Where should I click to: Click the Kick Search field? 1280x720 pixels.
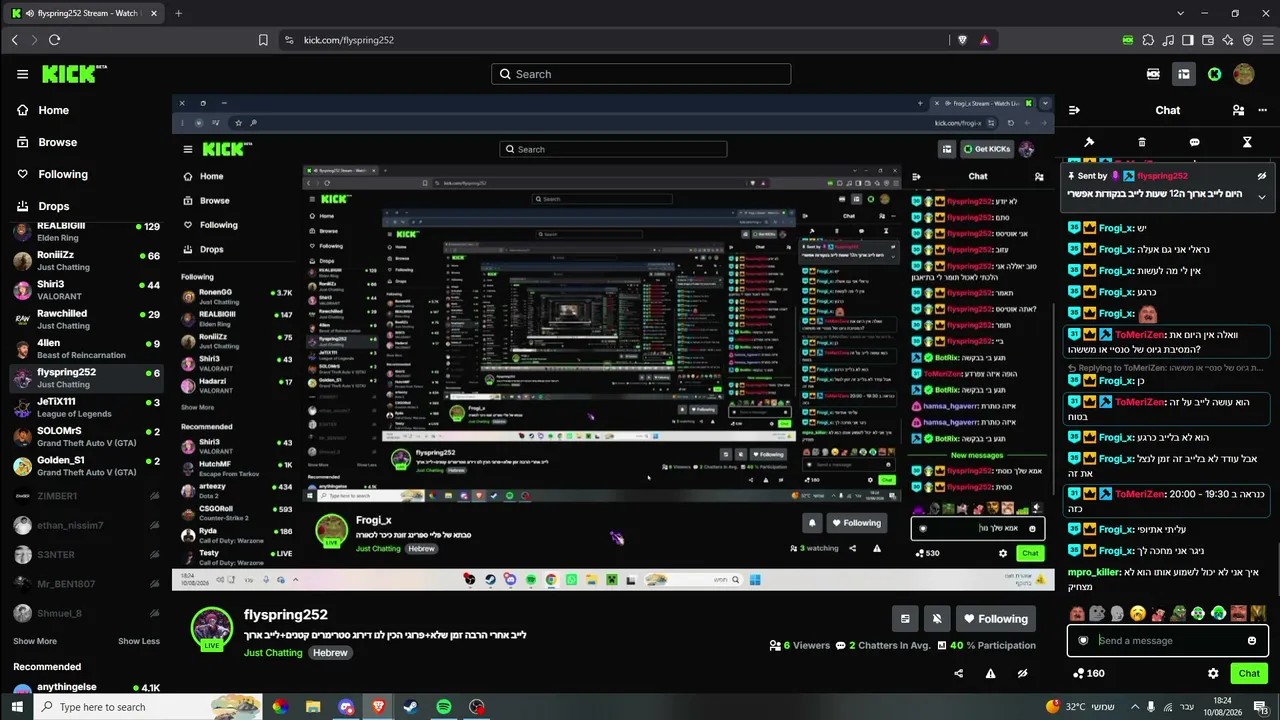(641, 74)
